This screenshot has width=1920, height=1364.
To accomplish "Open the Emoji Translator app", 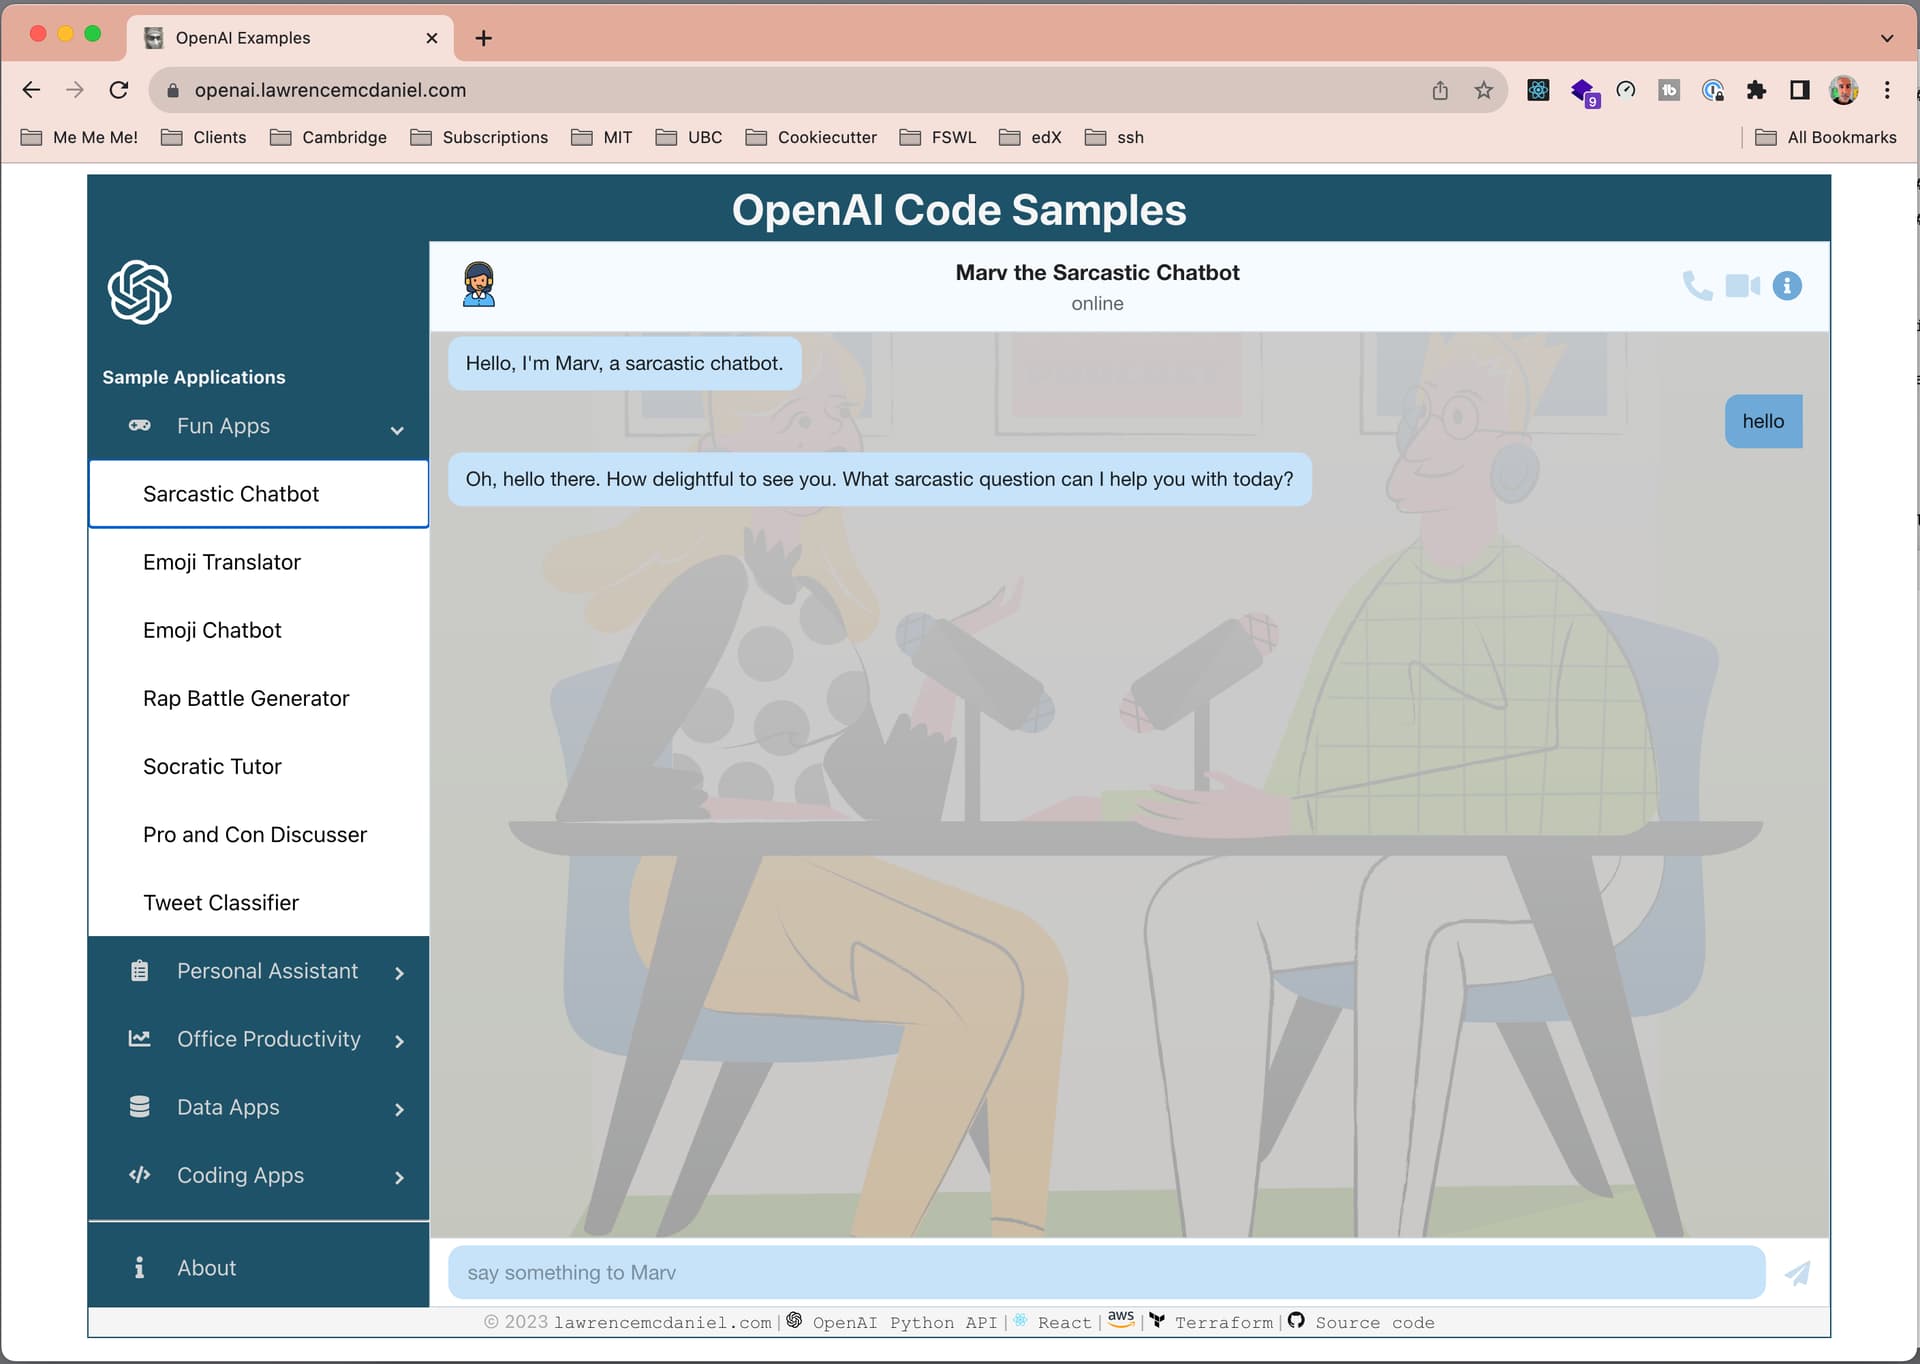I will (x=259, y=562).
